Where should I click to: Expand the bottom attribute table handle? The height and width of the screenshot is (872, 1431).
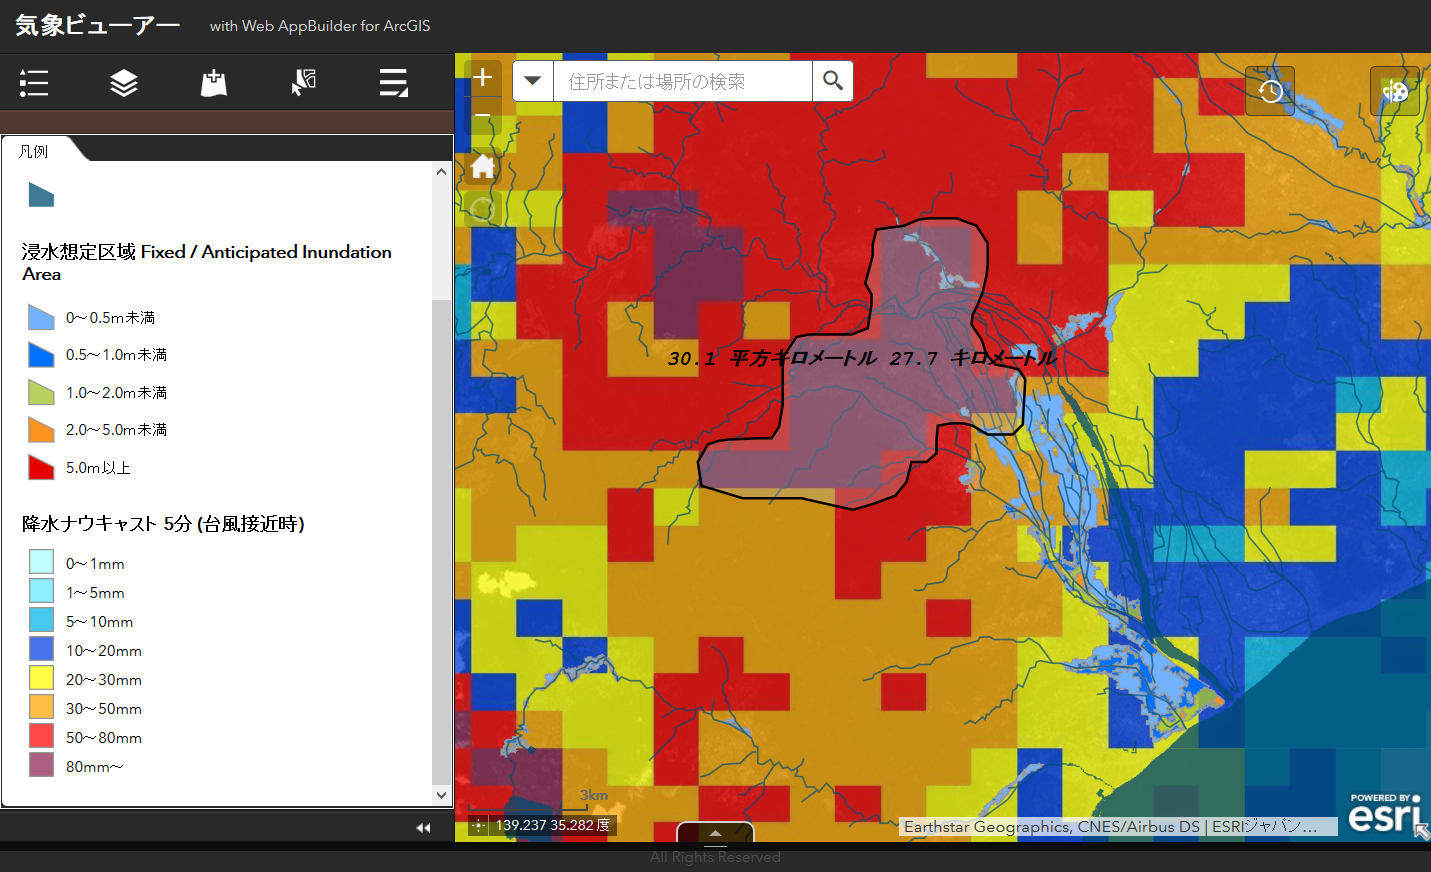(x=715, y=832)
